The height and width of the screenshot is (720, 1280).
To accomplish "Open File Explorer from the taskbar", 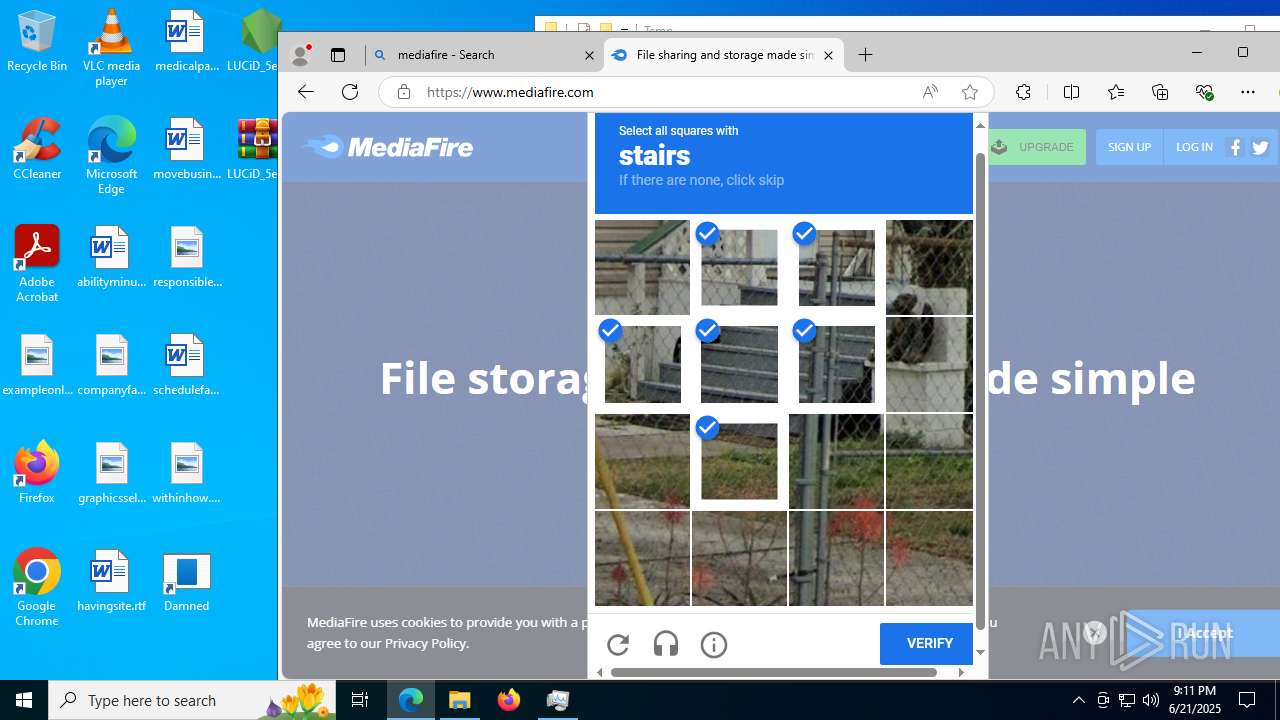I will click(460, 700).
